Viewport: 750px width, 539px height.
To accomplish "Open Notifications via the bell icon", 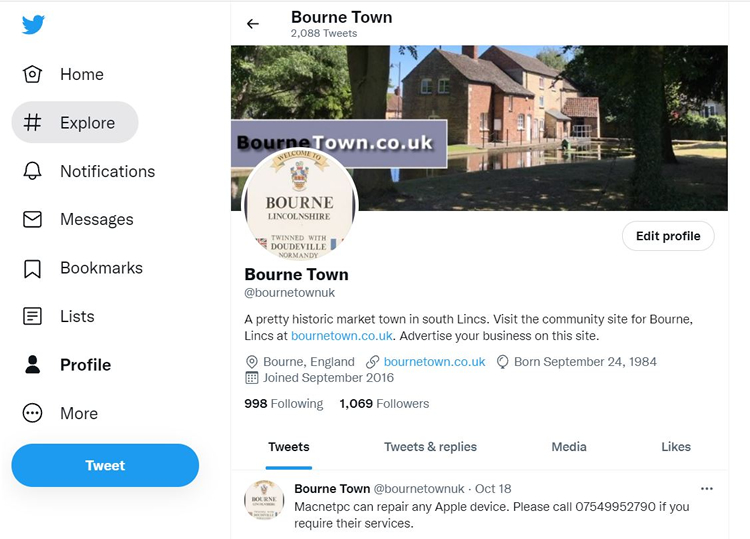I will click(x=33, y=171).
